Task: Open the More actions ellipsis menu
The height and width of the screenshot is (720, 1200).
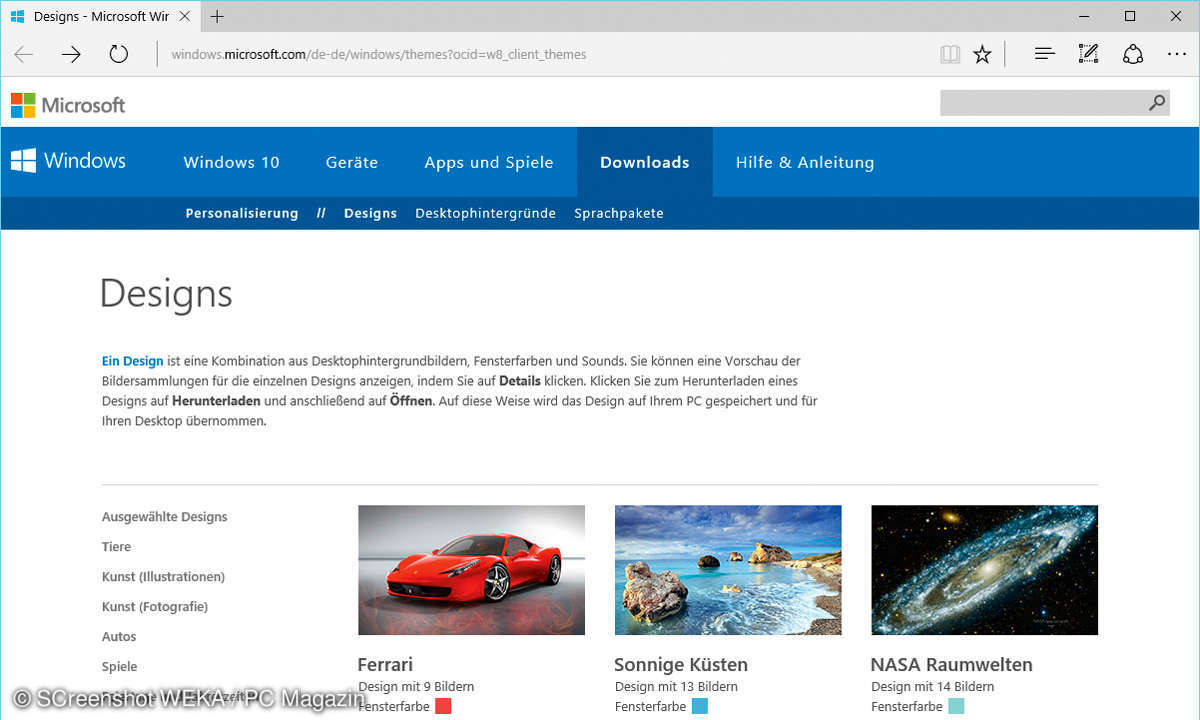Action: [1177, 54]
